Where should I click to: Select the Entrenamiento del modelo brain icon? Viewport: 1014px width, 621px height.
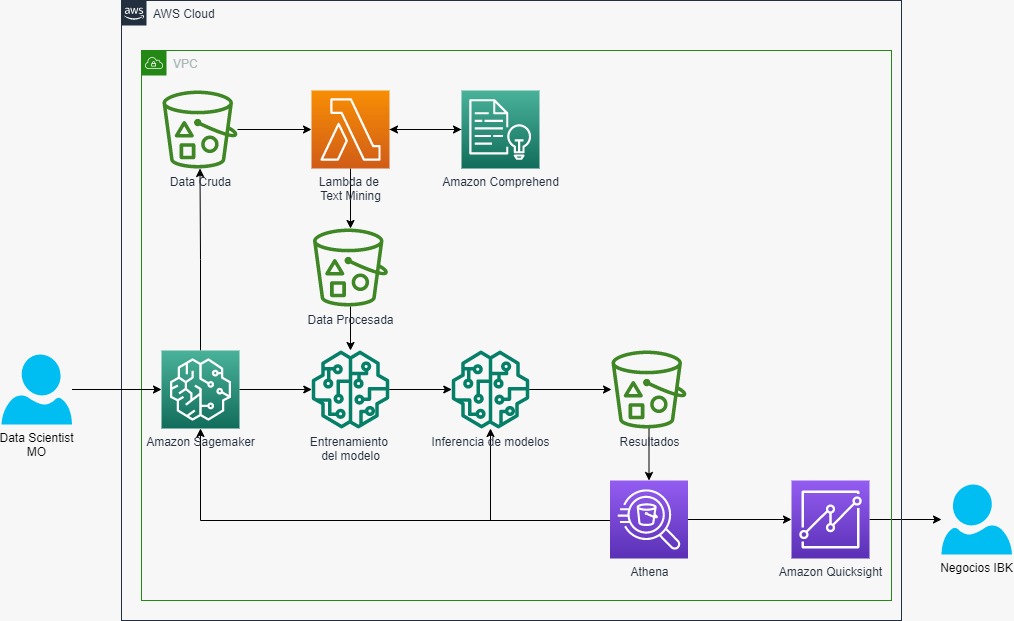point(350,389)
